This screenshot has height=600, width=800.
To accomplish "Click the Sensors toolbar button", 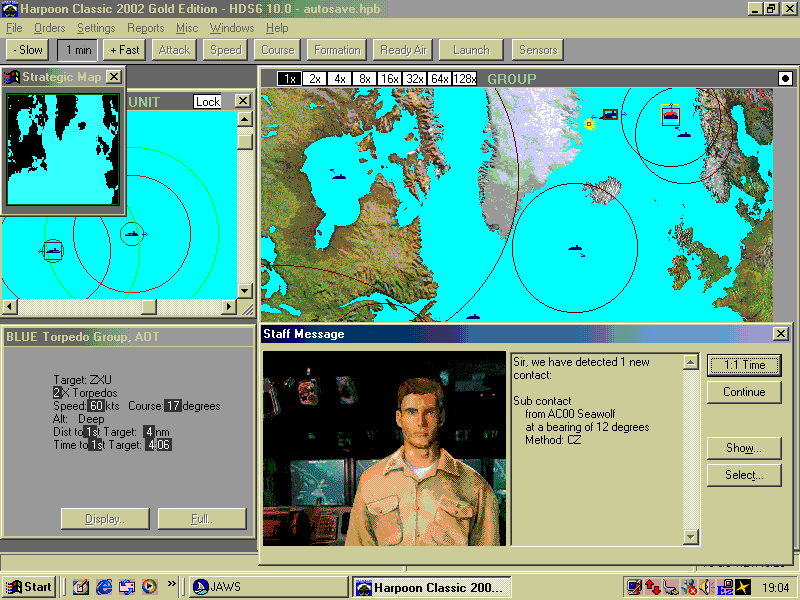I will (538, 50).
